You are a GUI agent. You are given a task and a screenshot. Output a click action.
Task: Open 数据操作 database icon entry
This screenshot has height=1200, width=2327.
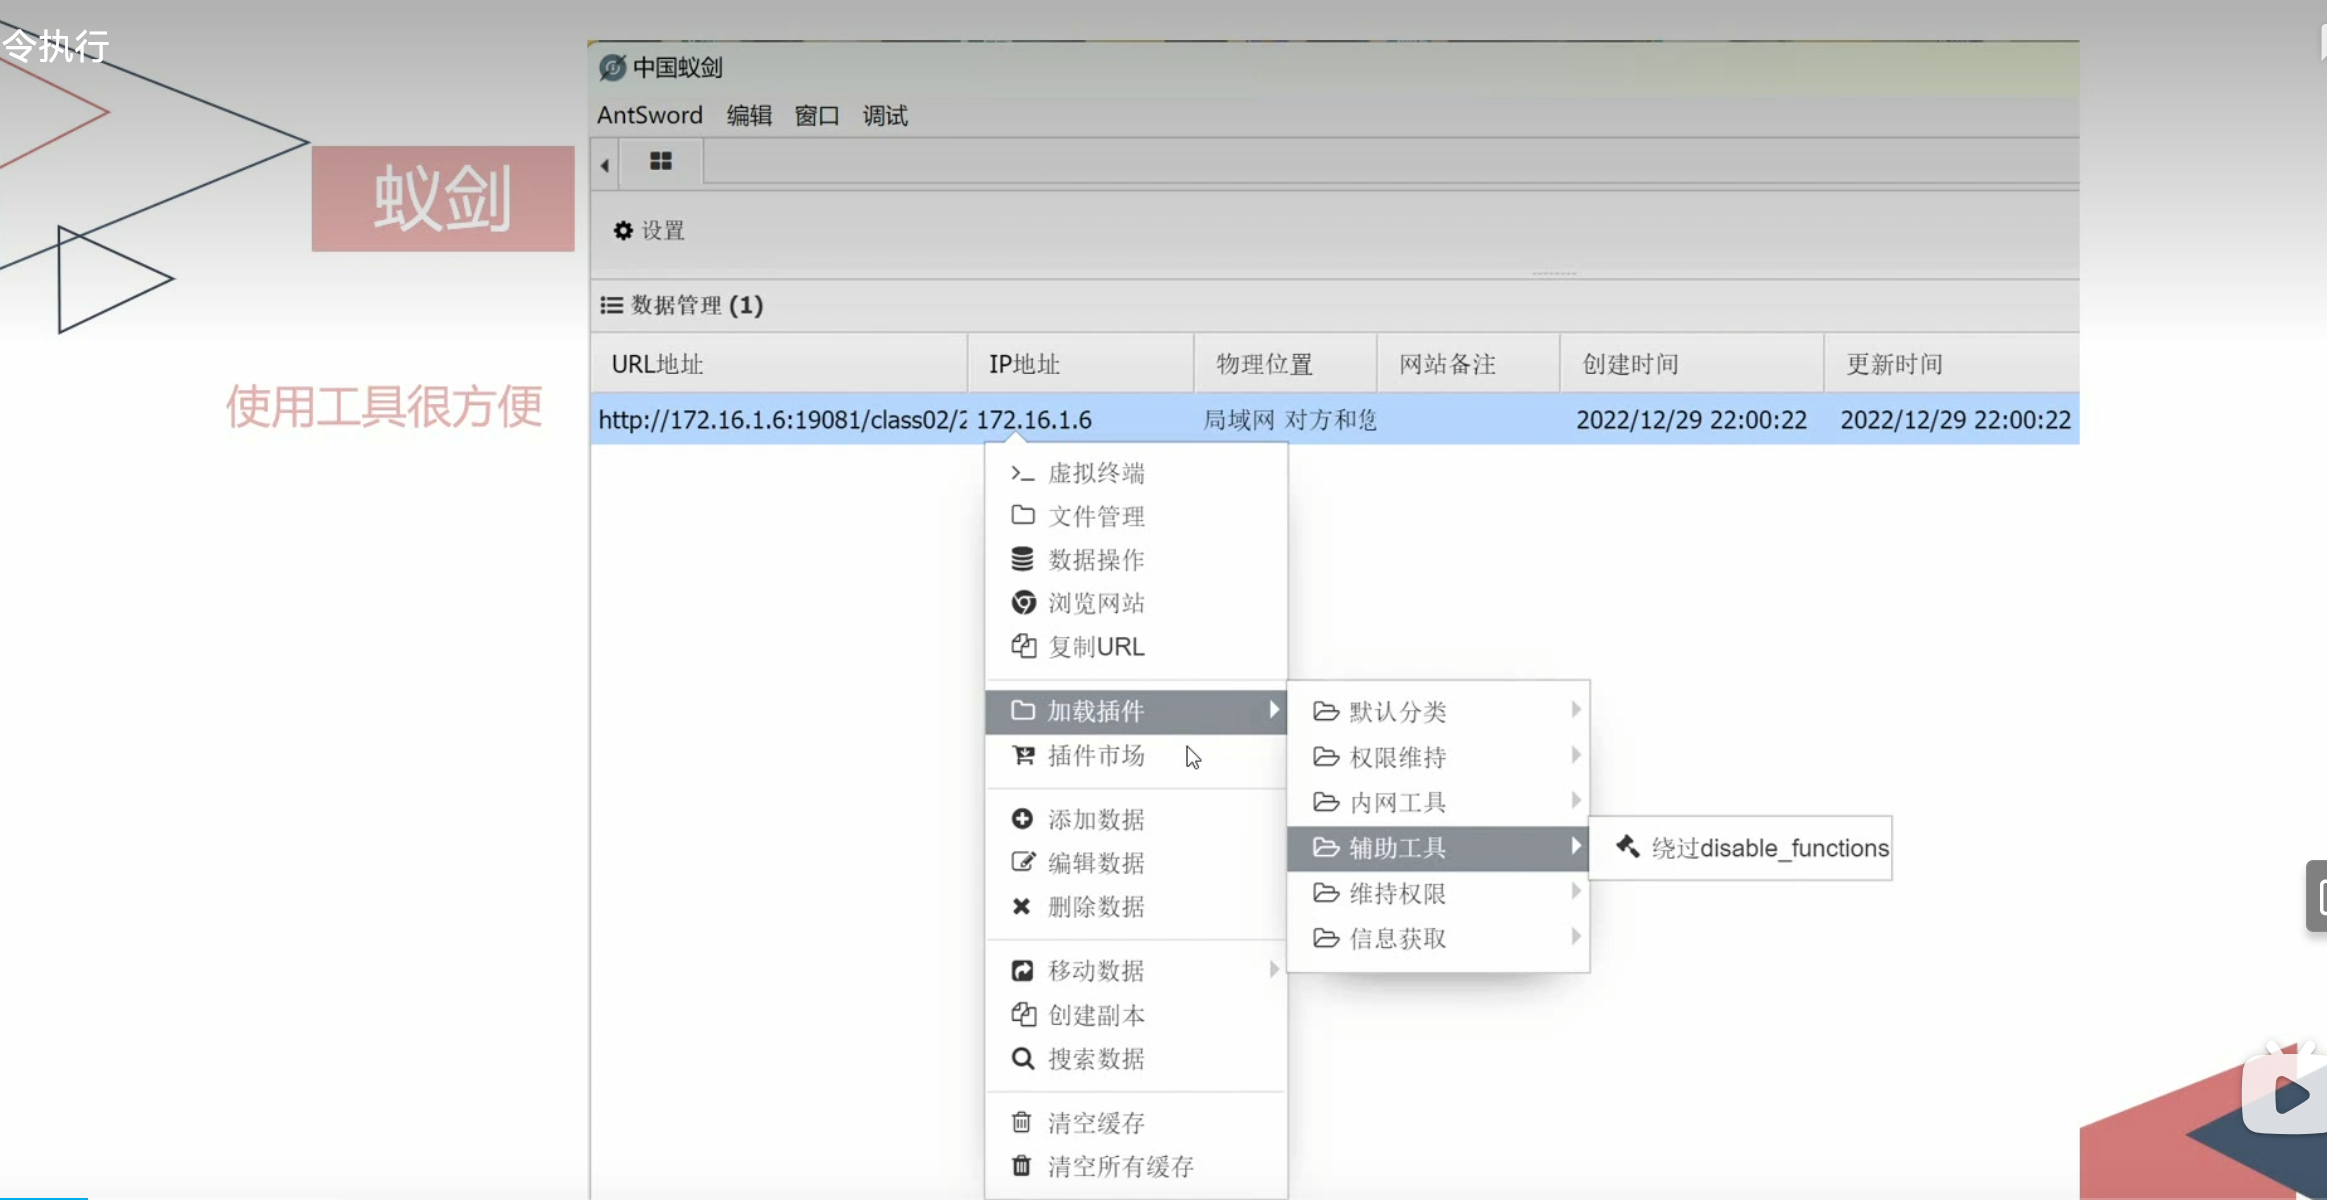point(1022,559)
